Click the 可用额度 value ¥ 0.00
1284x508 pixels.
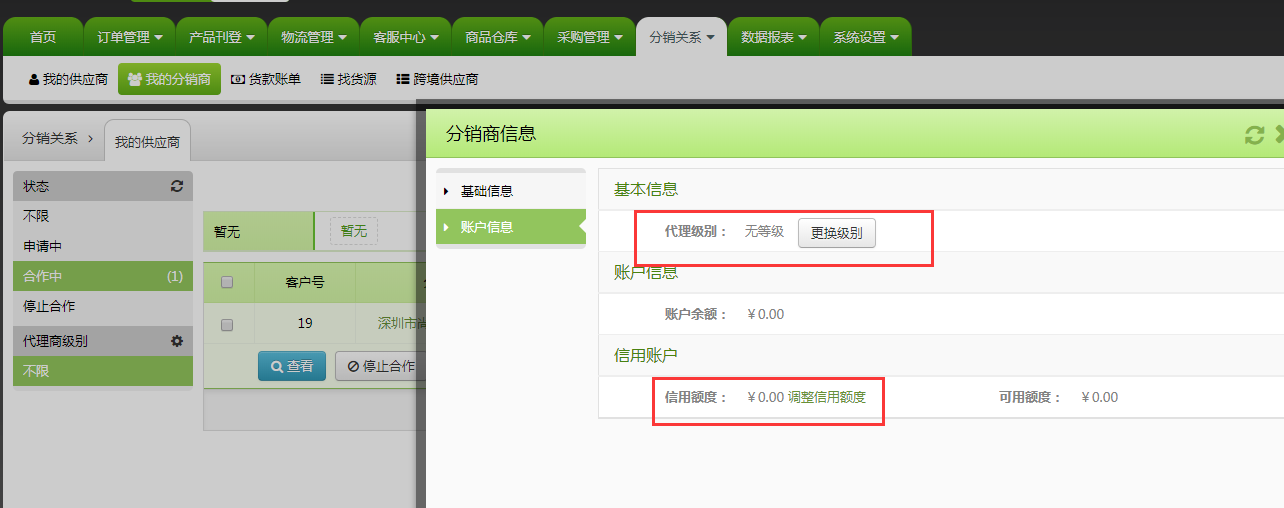click(x=1100, y=397)
